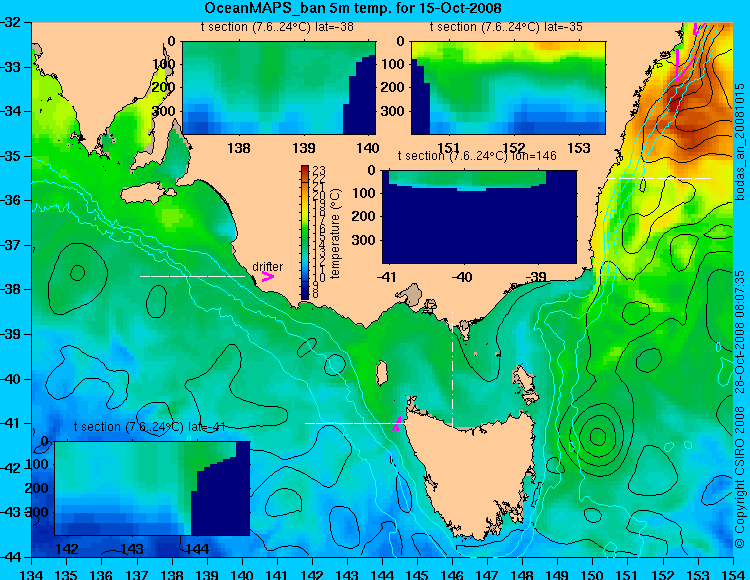The width and height of the screenshot is (750, 580).
Task: Click the '152' tick label in the lat=-35 inset
Action: click(x=514, y=148)
